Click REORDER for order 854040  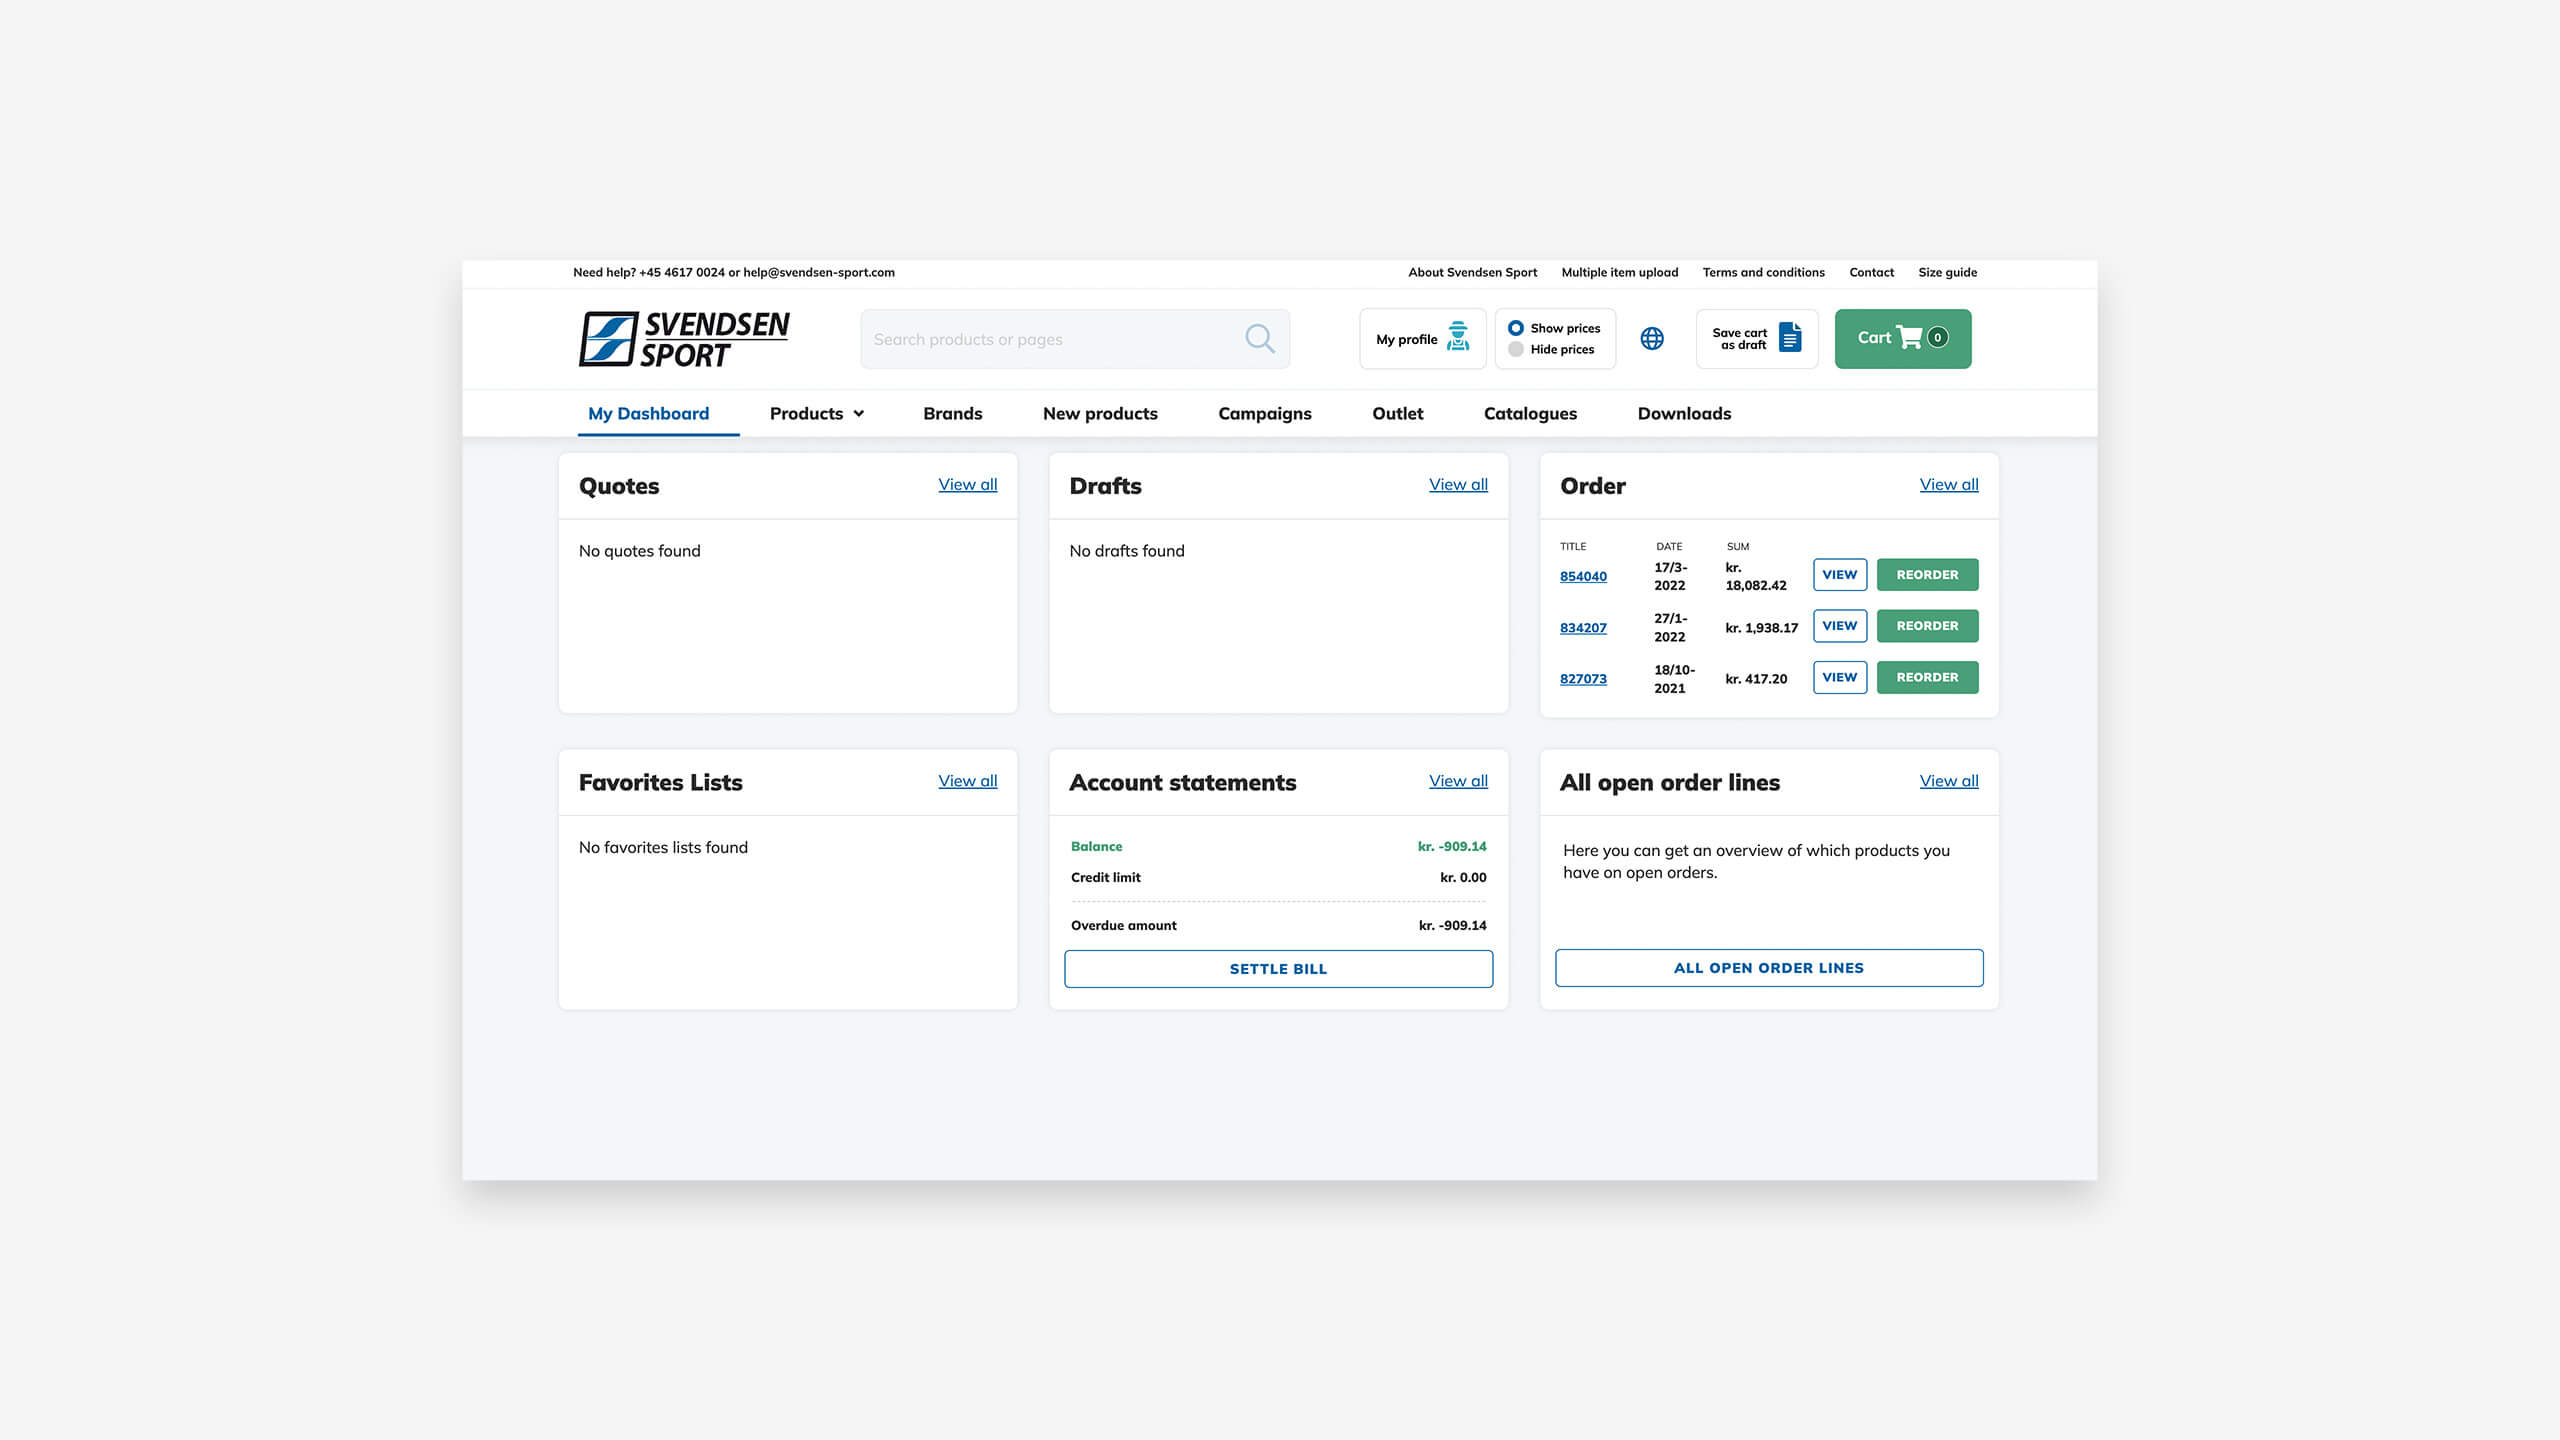click(1927, 575)
